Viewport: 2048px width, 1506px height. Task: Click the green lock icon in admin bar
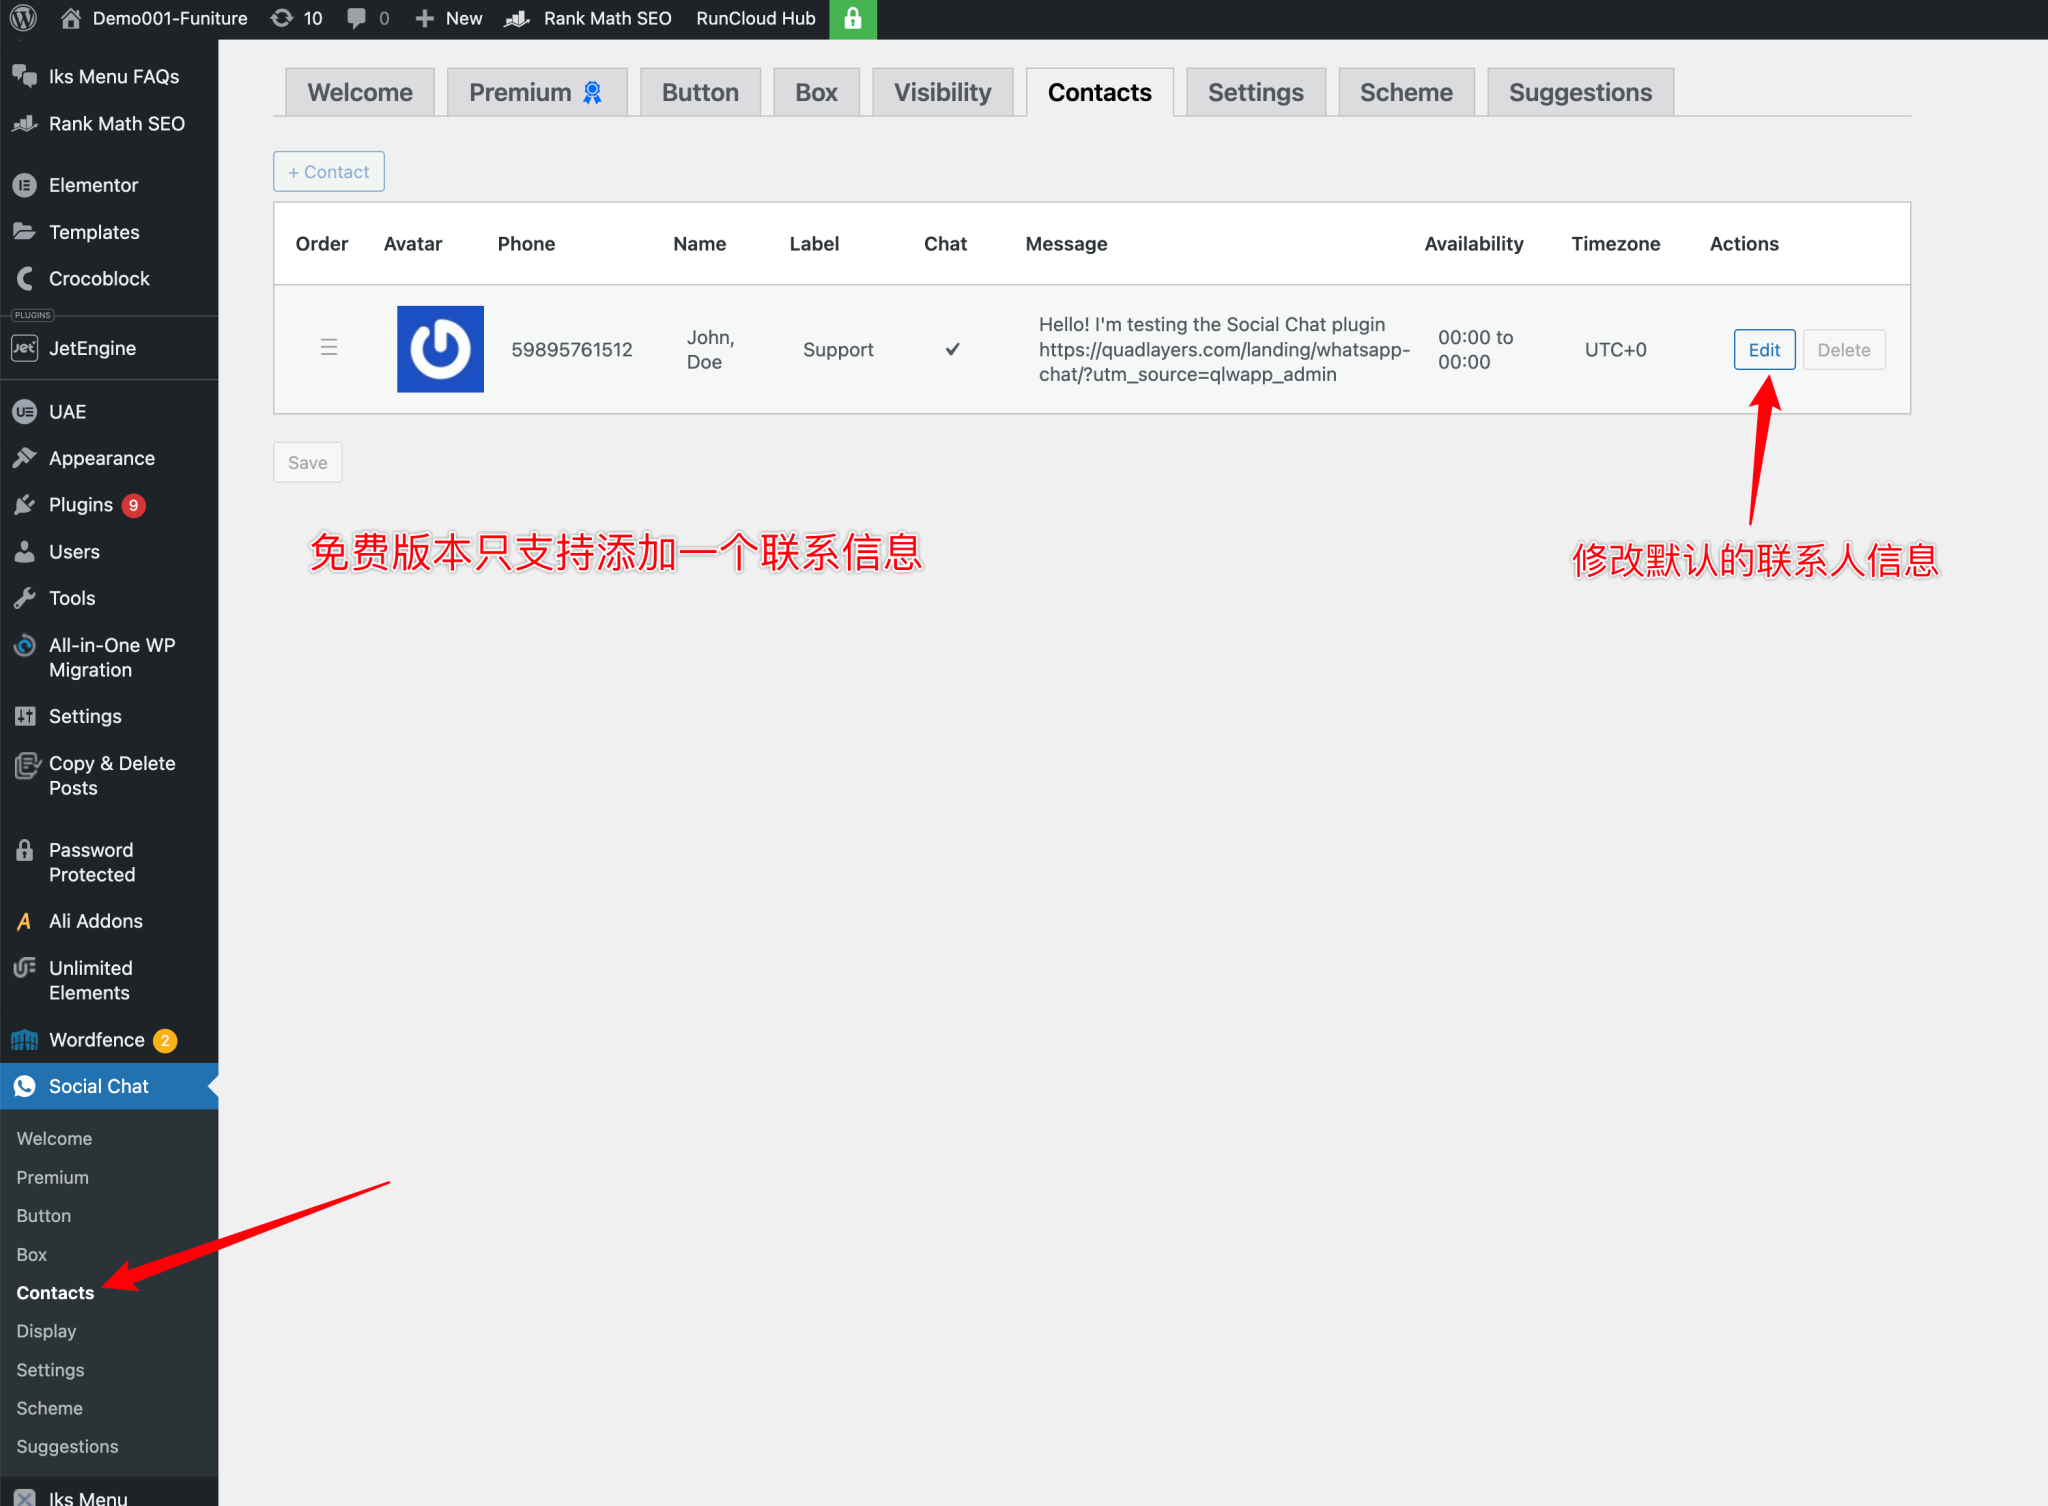point(852,18)
